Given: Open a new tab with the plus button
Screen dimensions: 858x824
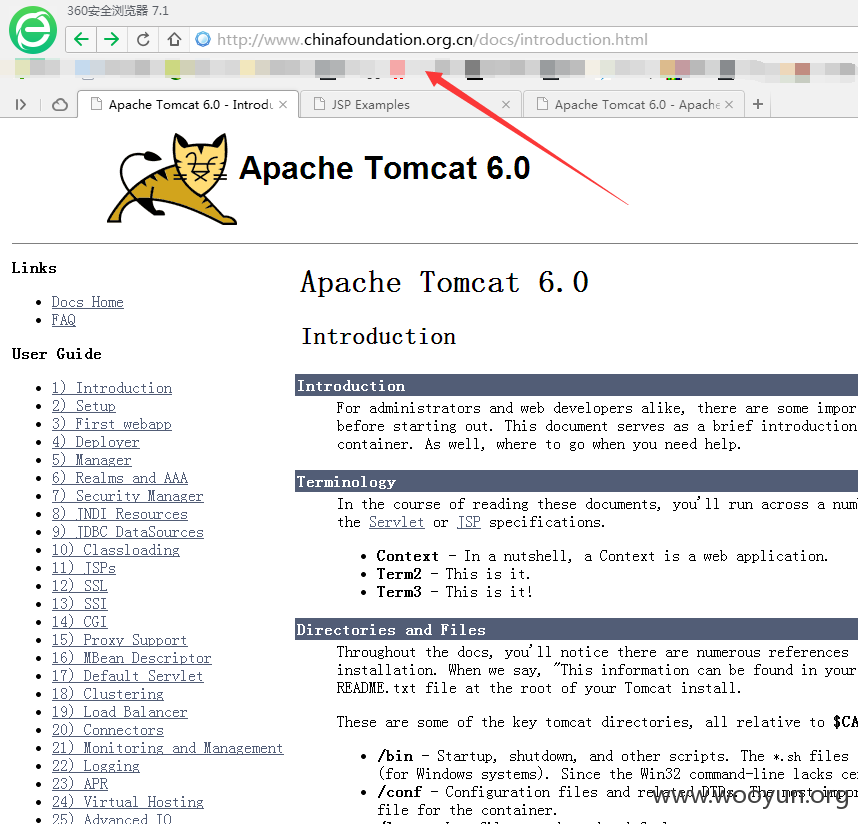Looking at the screenshot, I should (x=758, y=104).
